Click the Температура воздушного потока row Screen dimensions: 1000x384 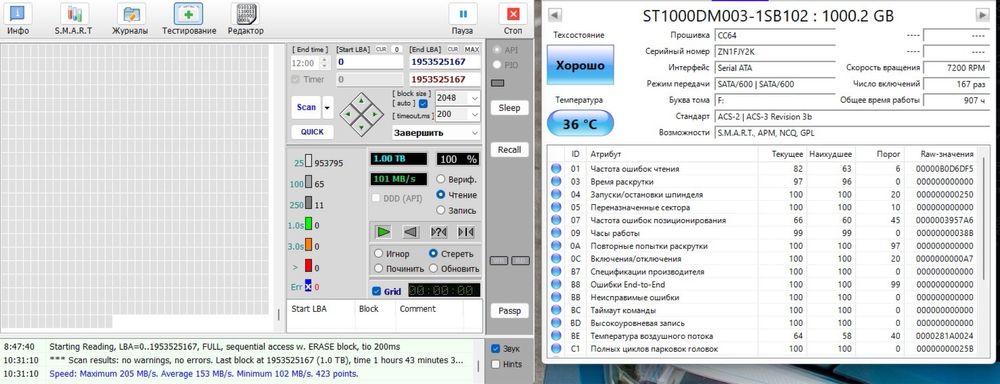764,336
